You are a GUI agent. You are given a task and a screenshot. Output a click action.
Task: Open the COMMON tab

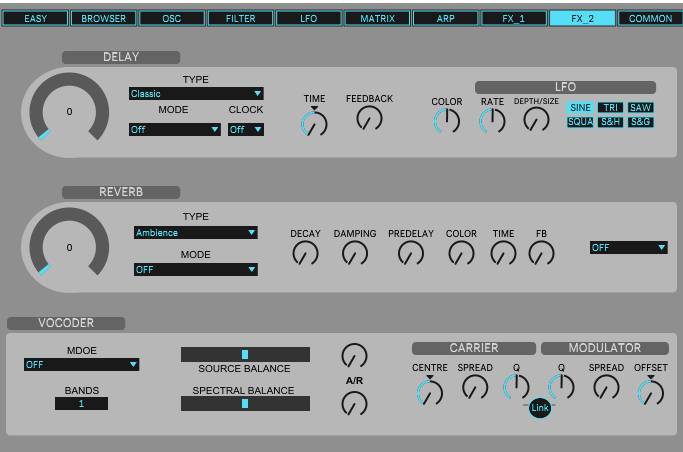[x=650, y=19]
